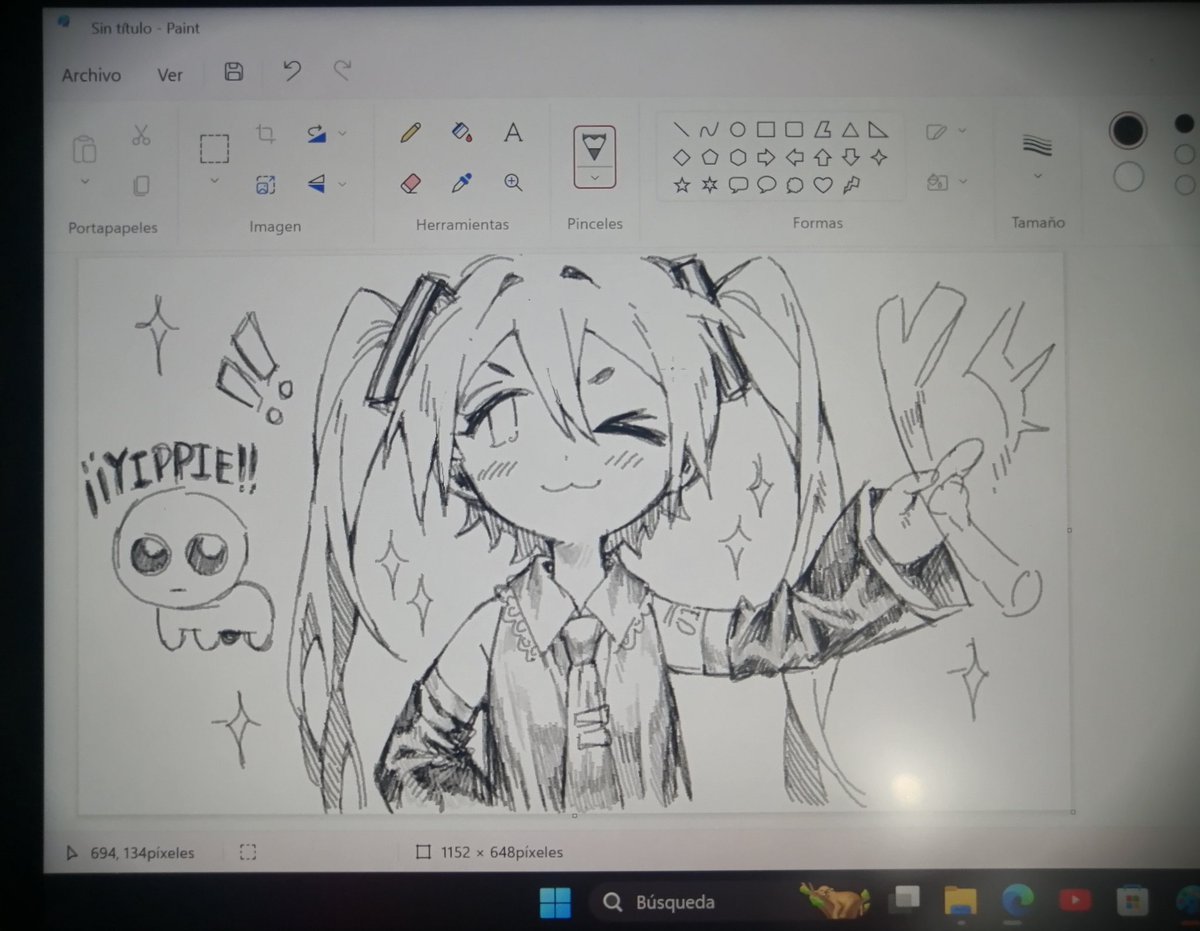Click the Rotate image icon
The width and height of the screenshot is (1200, 931).
click(x=316, y=134)
